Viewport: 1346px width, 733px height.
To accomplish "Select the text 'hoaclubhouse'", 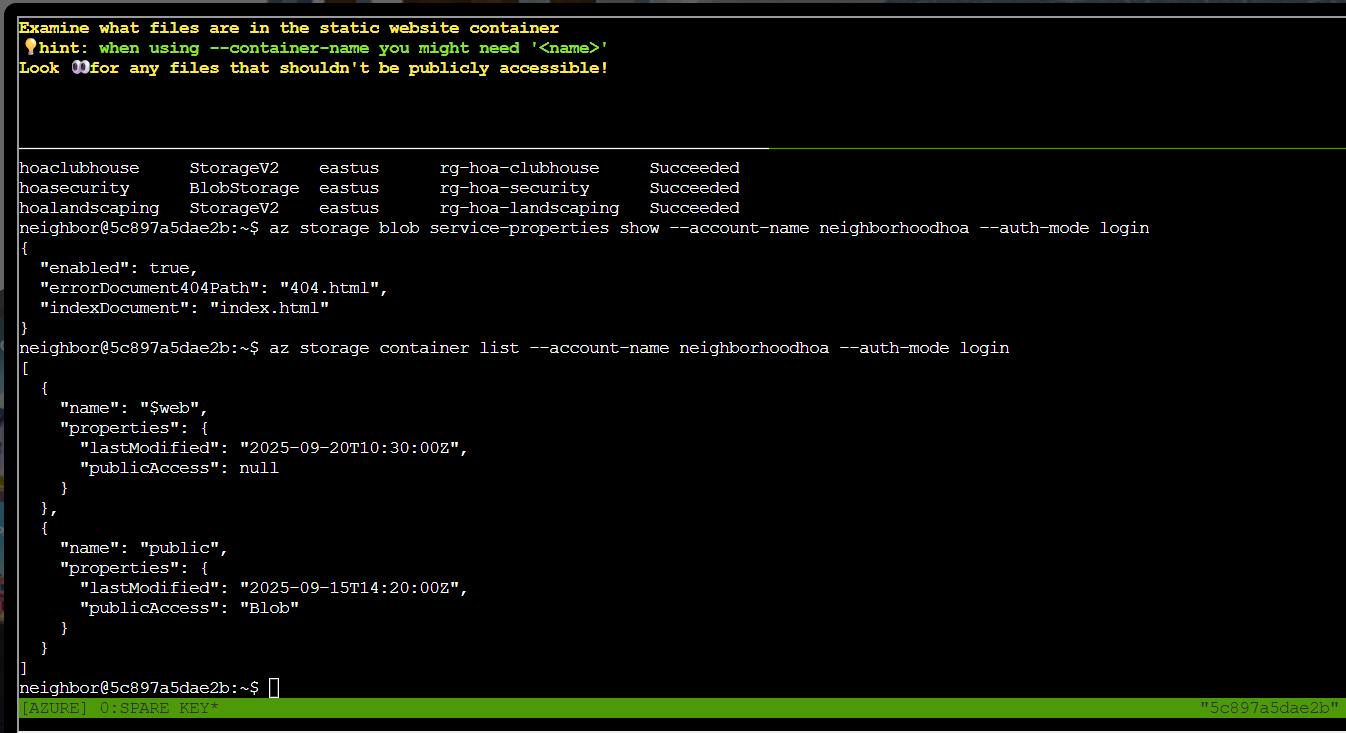I will click(79, 168).
